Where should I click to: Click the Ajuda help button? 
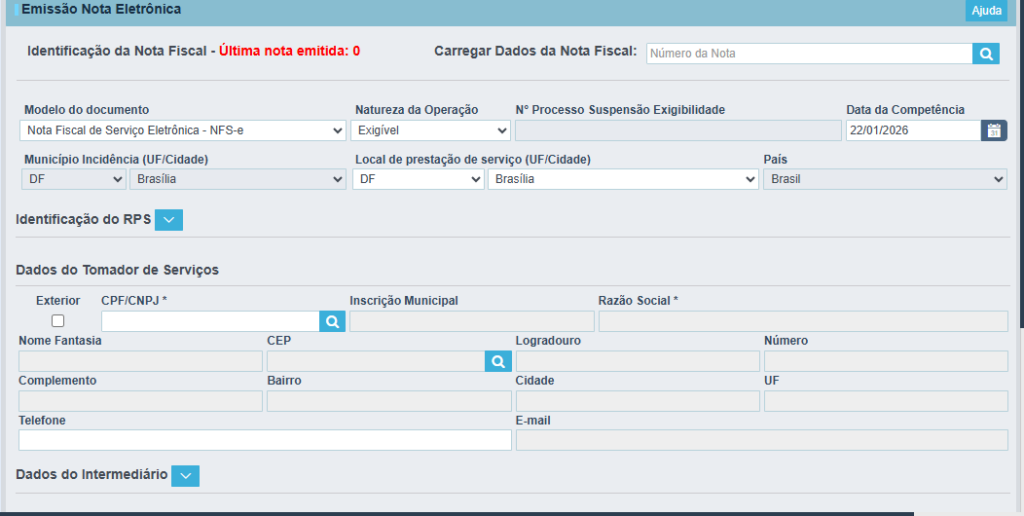pyautogui.click(x=986, y=11)
